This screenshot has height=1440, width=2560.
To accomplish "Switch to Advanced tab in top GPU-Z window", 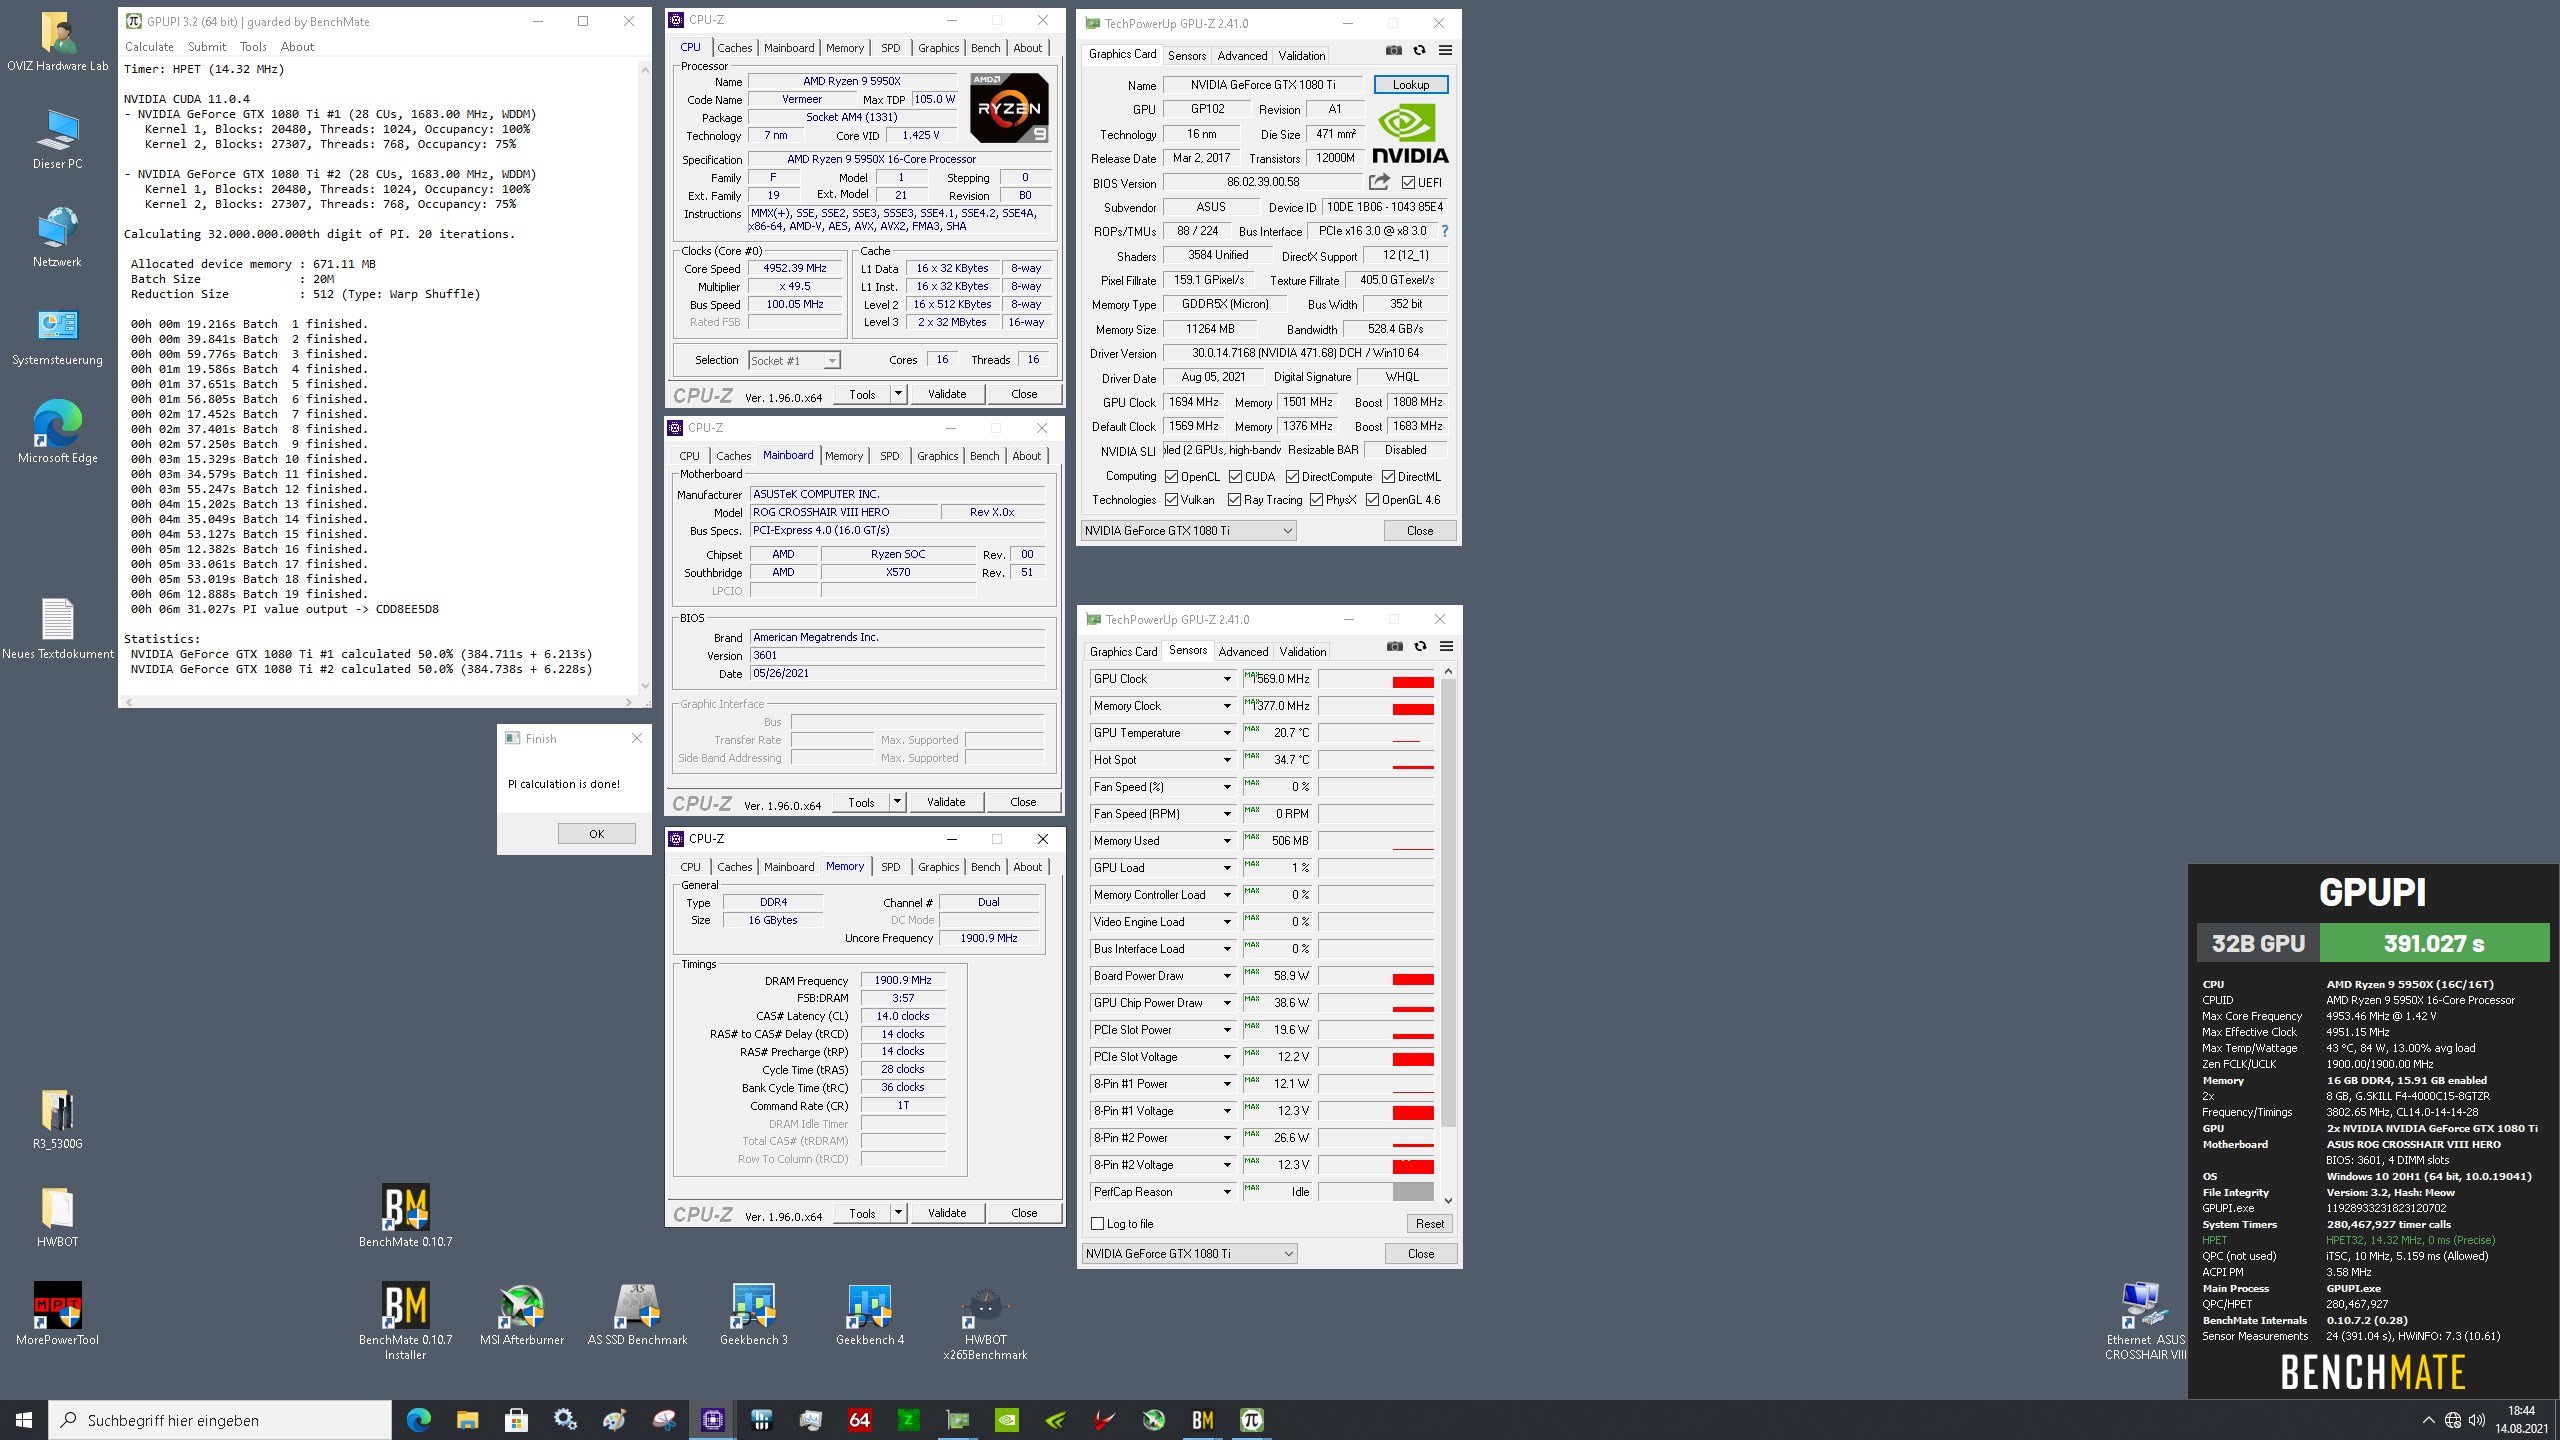I will click(1242, 56).
